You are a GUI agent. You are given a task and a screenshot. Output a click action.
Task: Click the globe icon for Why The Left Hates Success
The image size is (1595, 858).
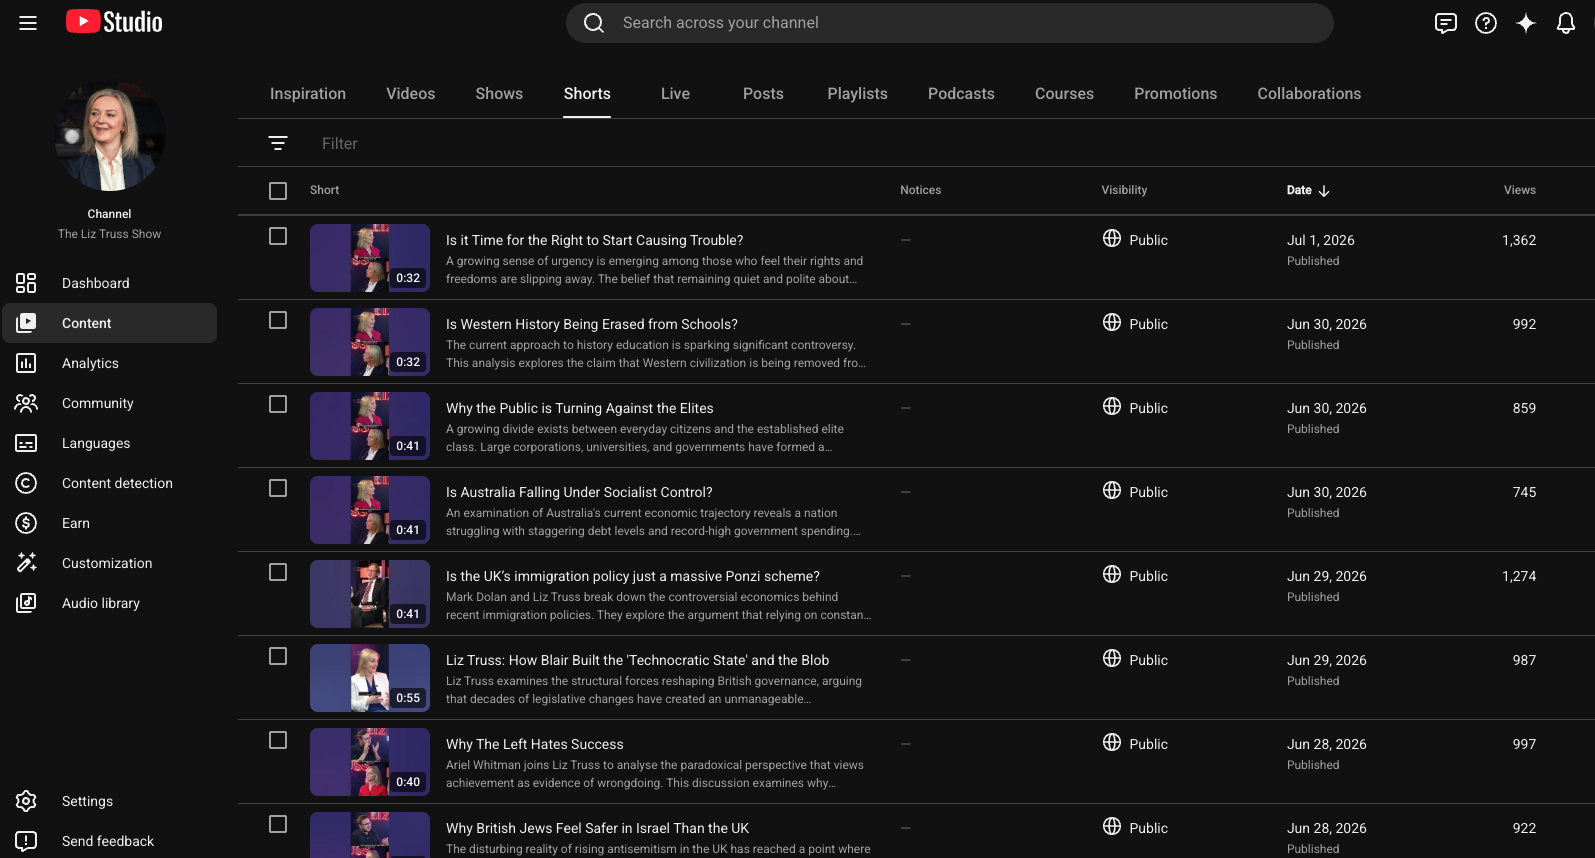[1112, 742]
